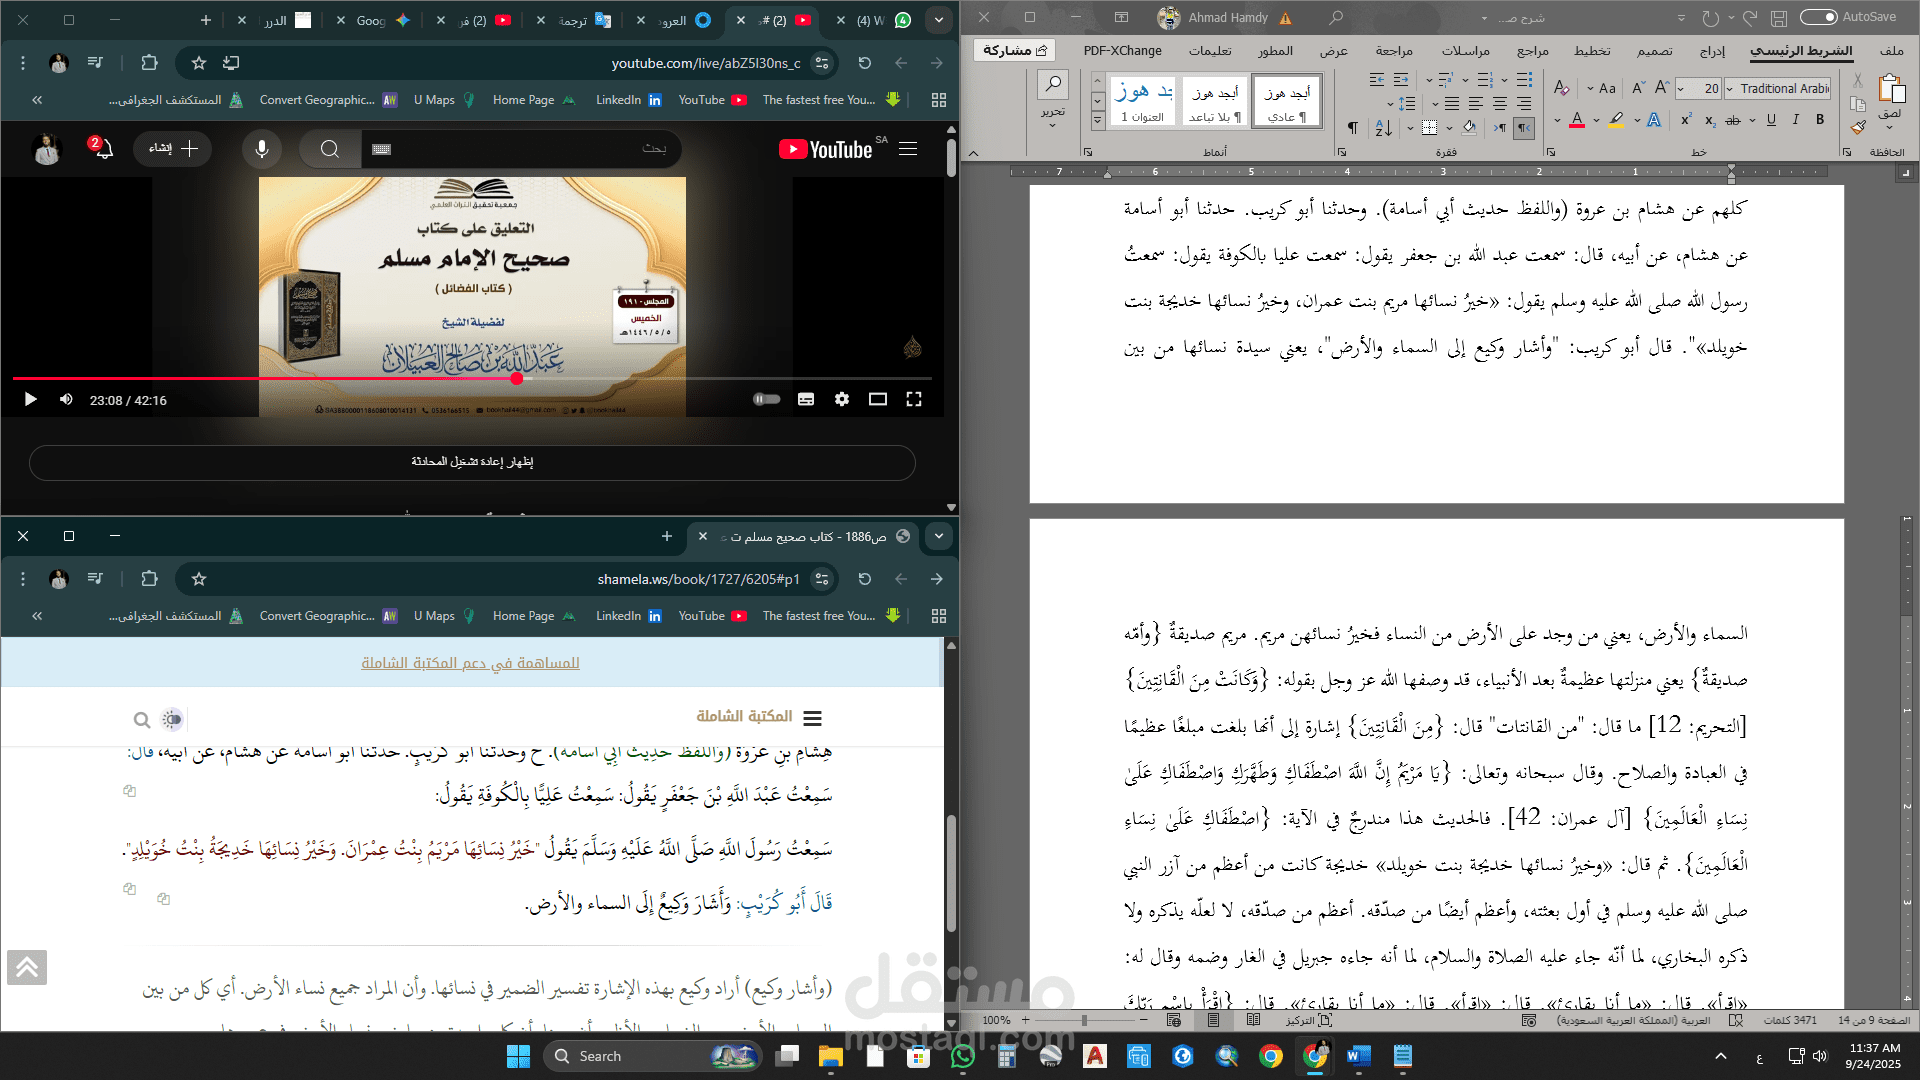Open the Word Layout (تخطيط) tab
Screen dimensions: 1920x1080
pyautogui.click(x=1592, y=50)
